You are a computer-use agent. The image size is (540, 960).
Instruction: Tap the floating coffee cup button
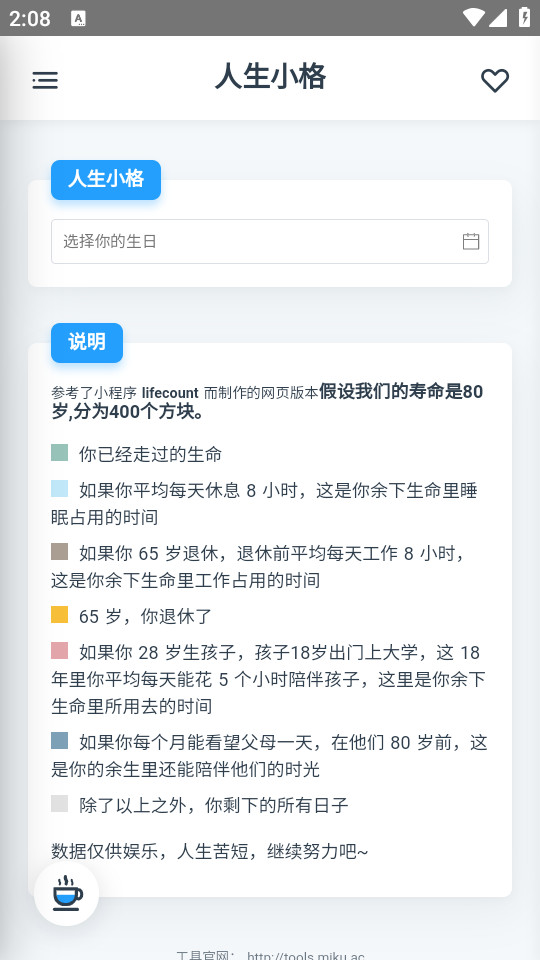(x=67, y=893)
